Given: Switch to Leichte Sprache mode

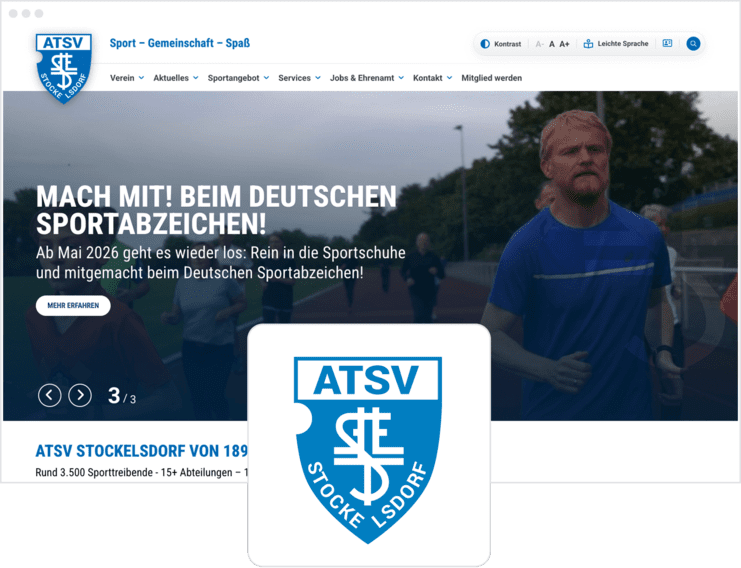Looking at the screenshot, I should 616,43.
